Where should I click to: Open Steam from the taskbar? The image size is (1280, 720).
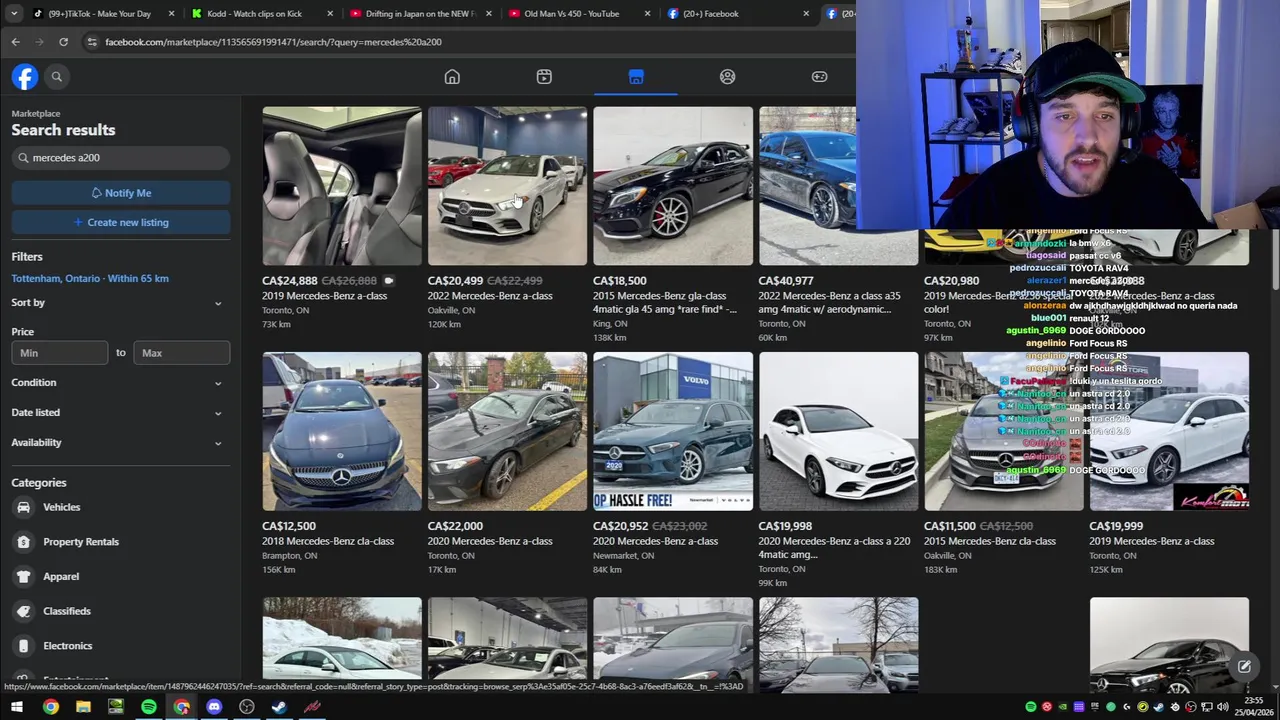279,707
